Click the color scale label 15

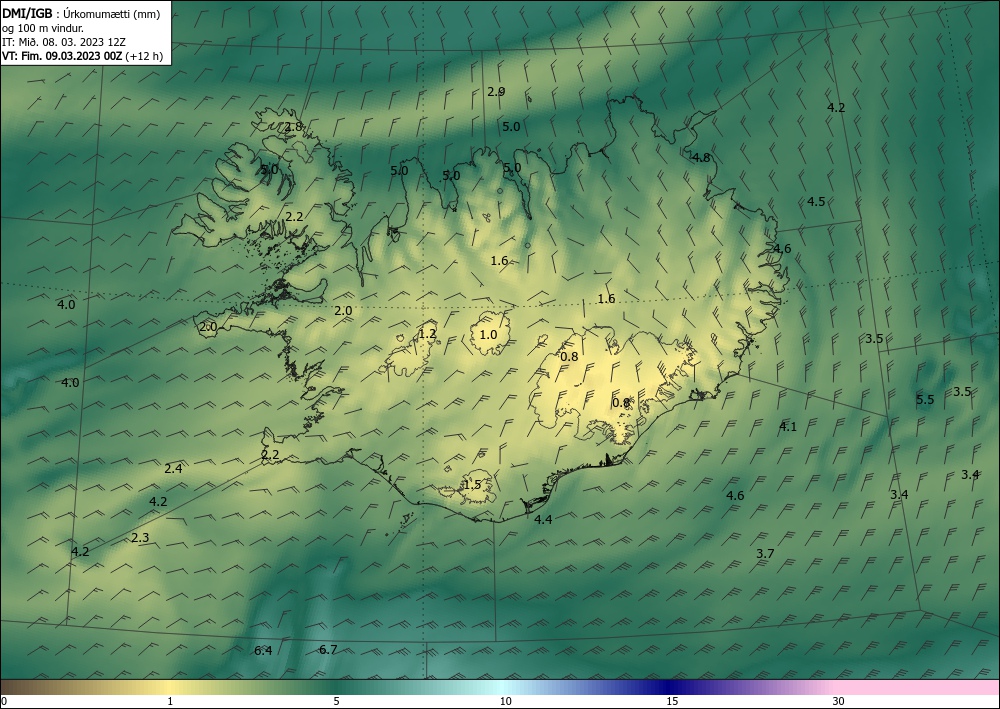[672, 702]
